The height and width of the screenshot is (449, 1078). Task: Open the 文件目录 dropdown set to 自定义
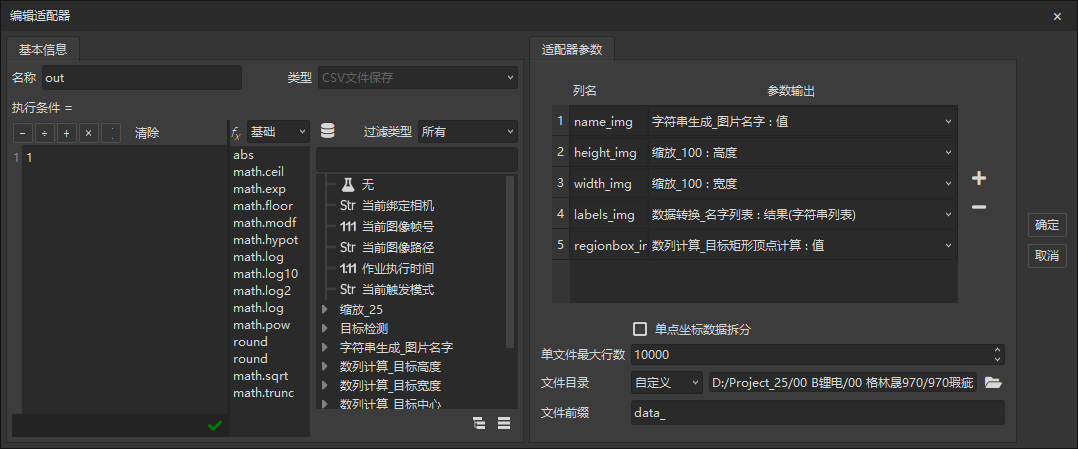(x=666, y=382)
